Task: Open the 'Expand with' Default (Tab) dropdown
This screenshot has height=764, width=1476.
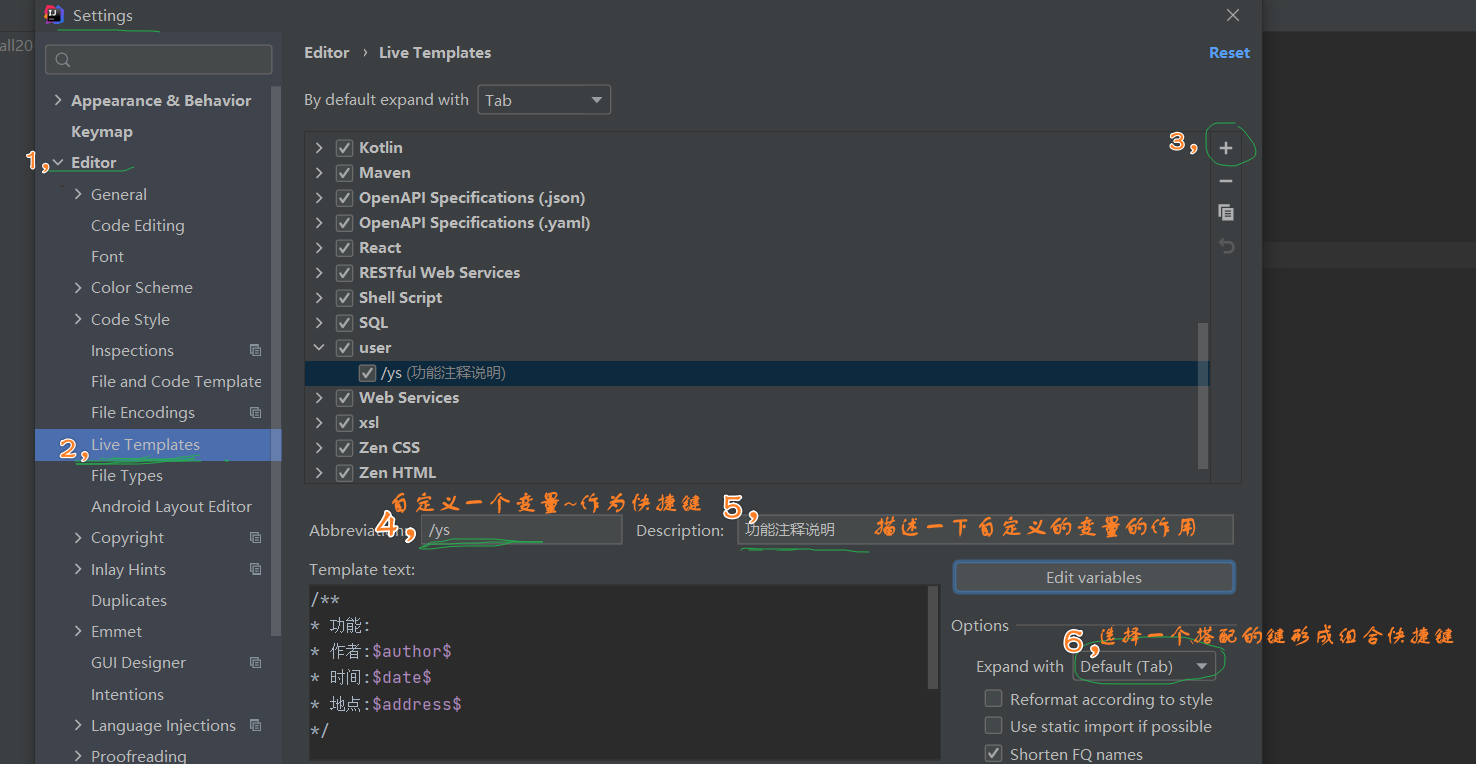Action: coord(1145,666)
